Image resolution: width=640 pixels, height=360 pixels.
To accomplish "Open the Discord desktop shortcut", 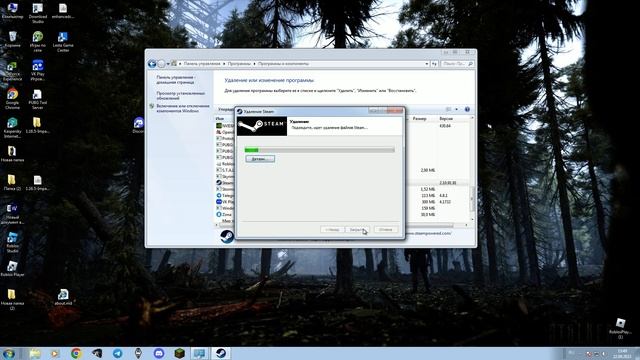I will [x=139, y=125].
